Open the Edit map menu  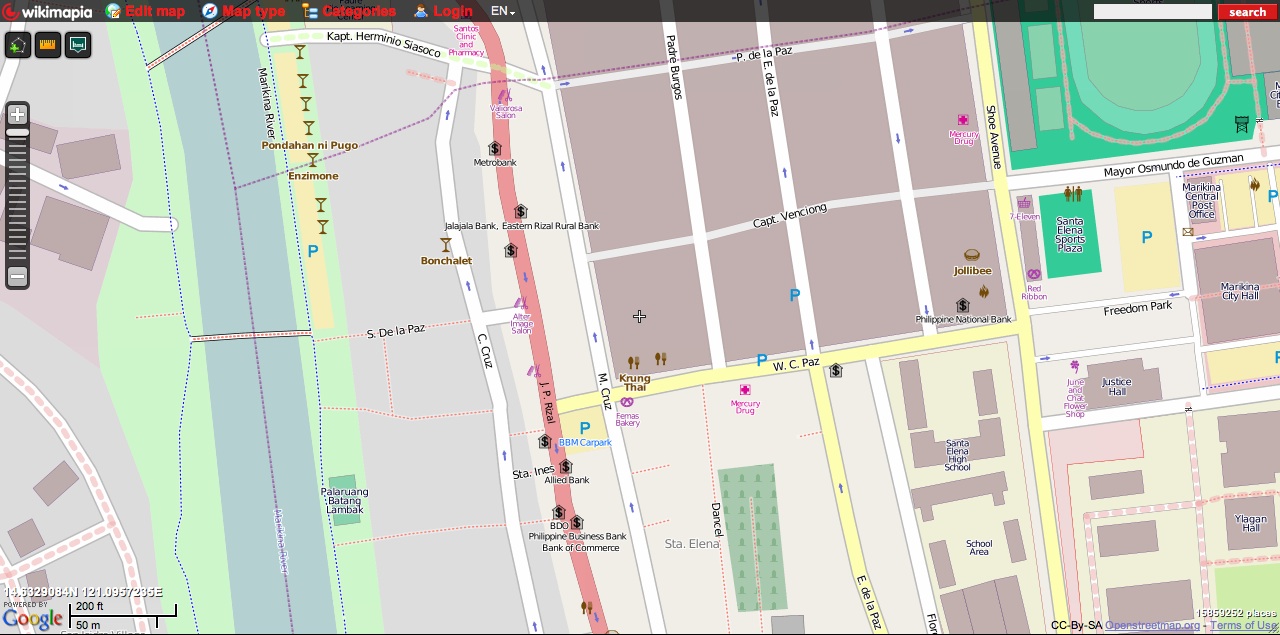coord(146,11)
